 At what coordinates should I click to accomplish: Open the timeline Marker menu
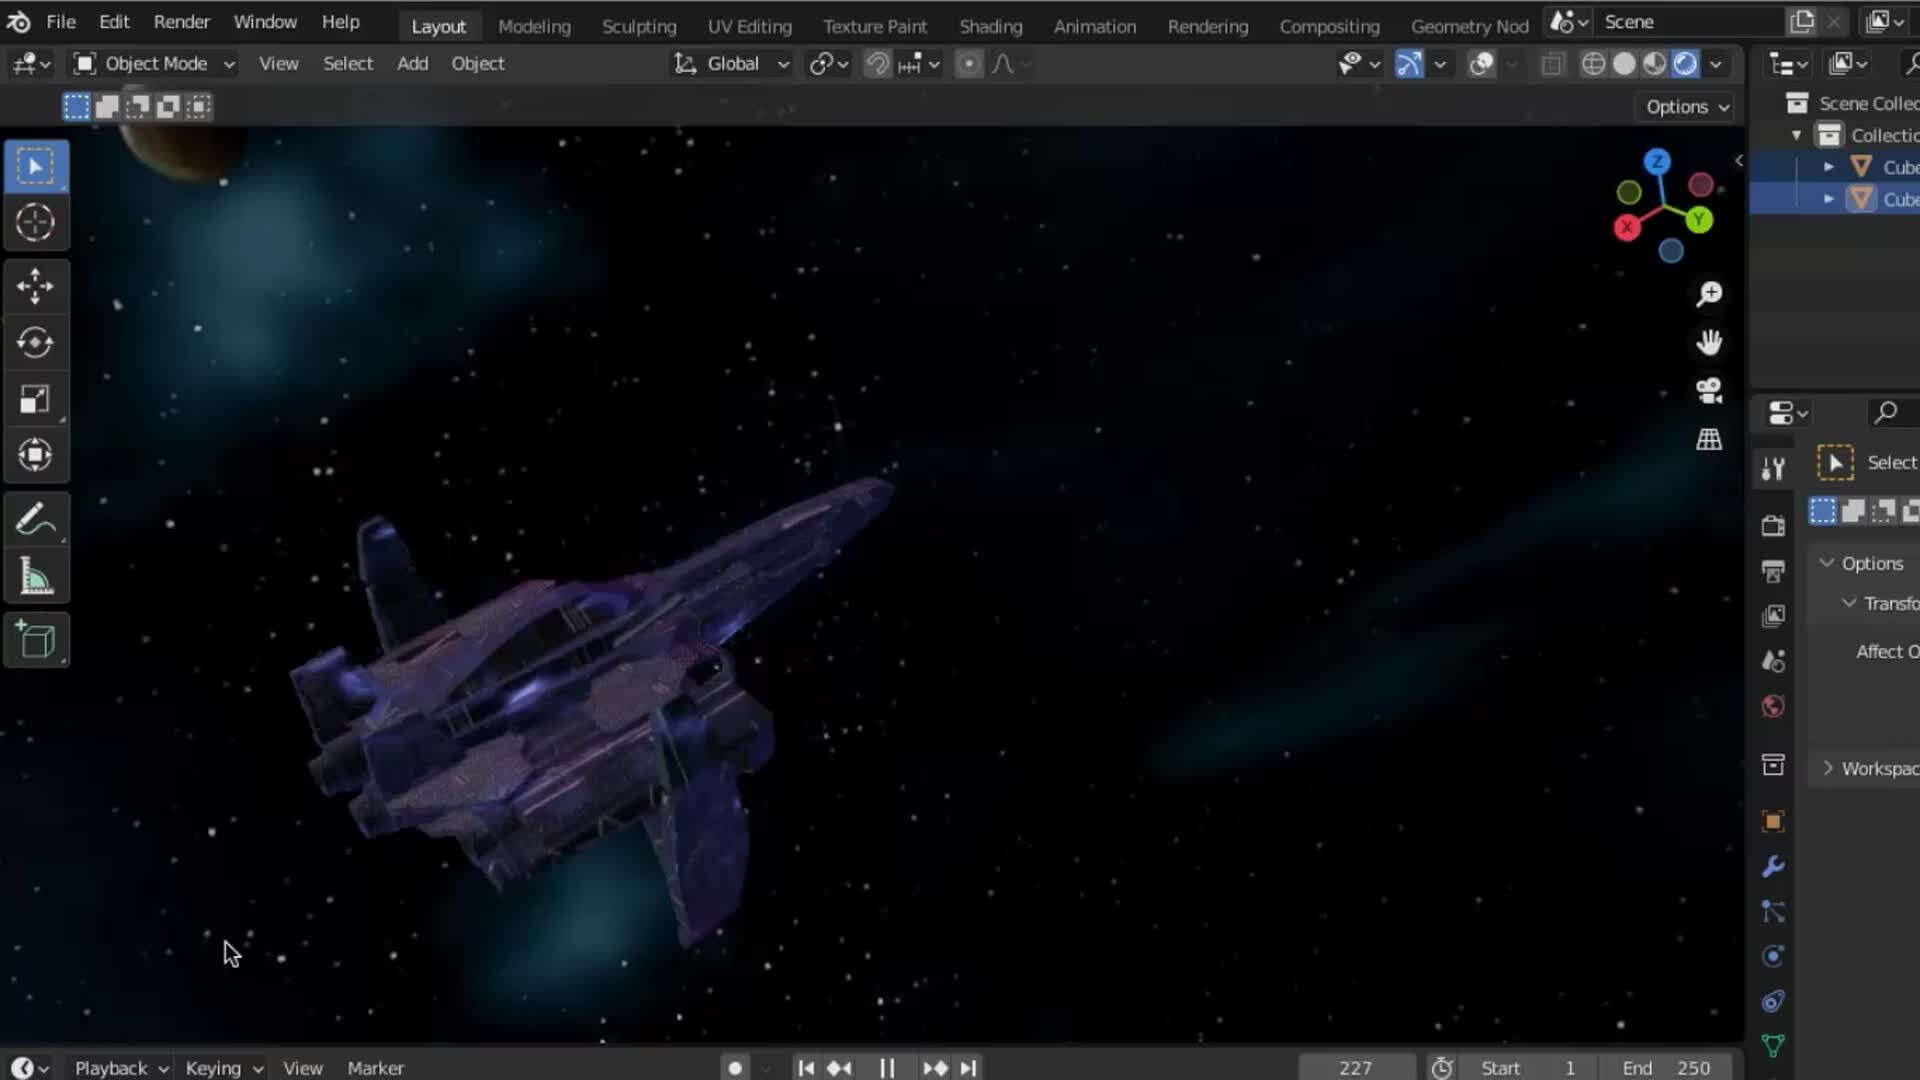tap(375, 1068)
